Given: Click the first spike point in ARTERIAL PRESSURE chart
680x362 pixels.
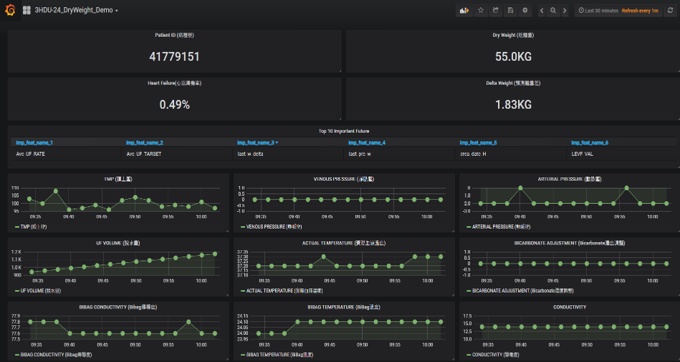Looking at the screenshot, I should point(520,188).
